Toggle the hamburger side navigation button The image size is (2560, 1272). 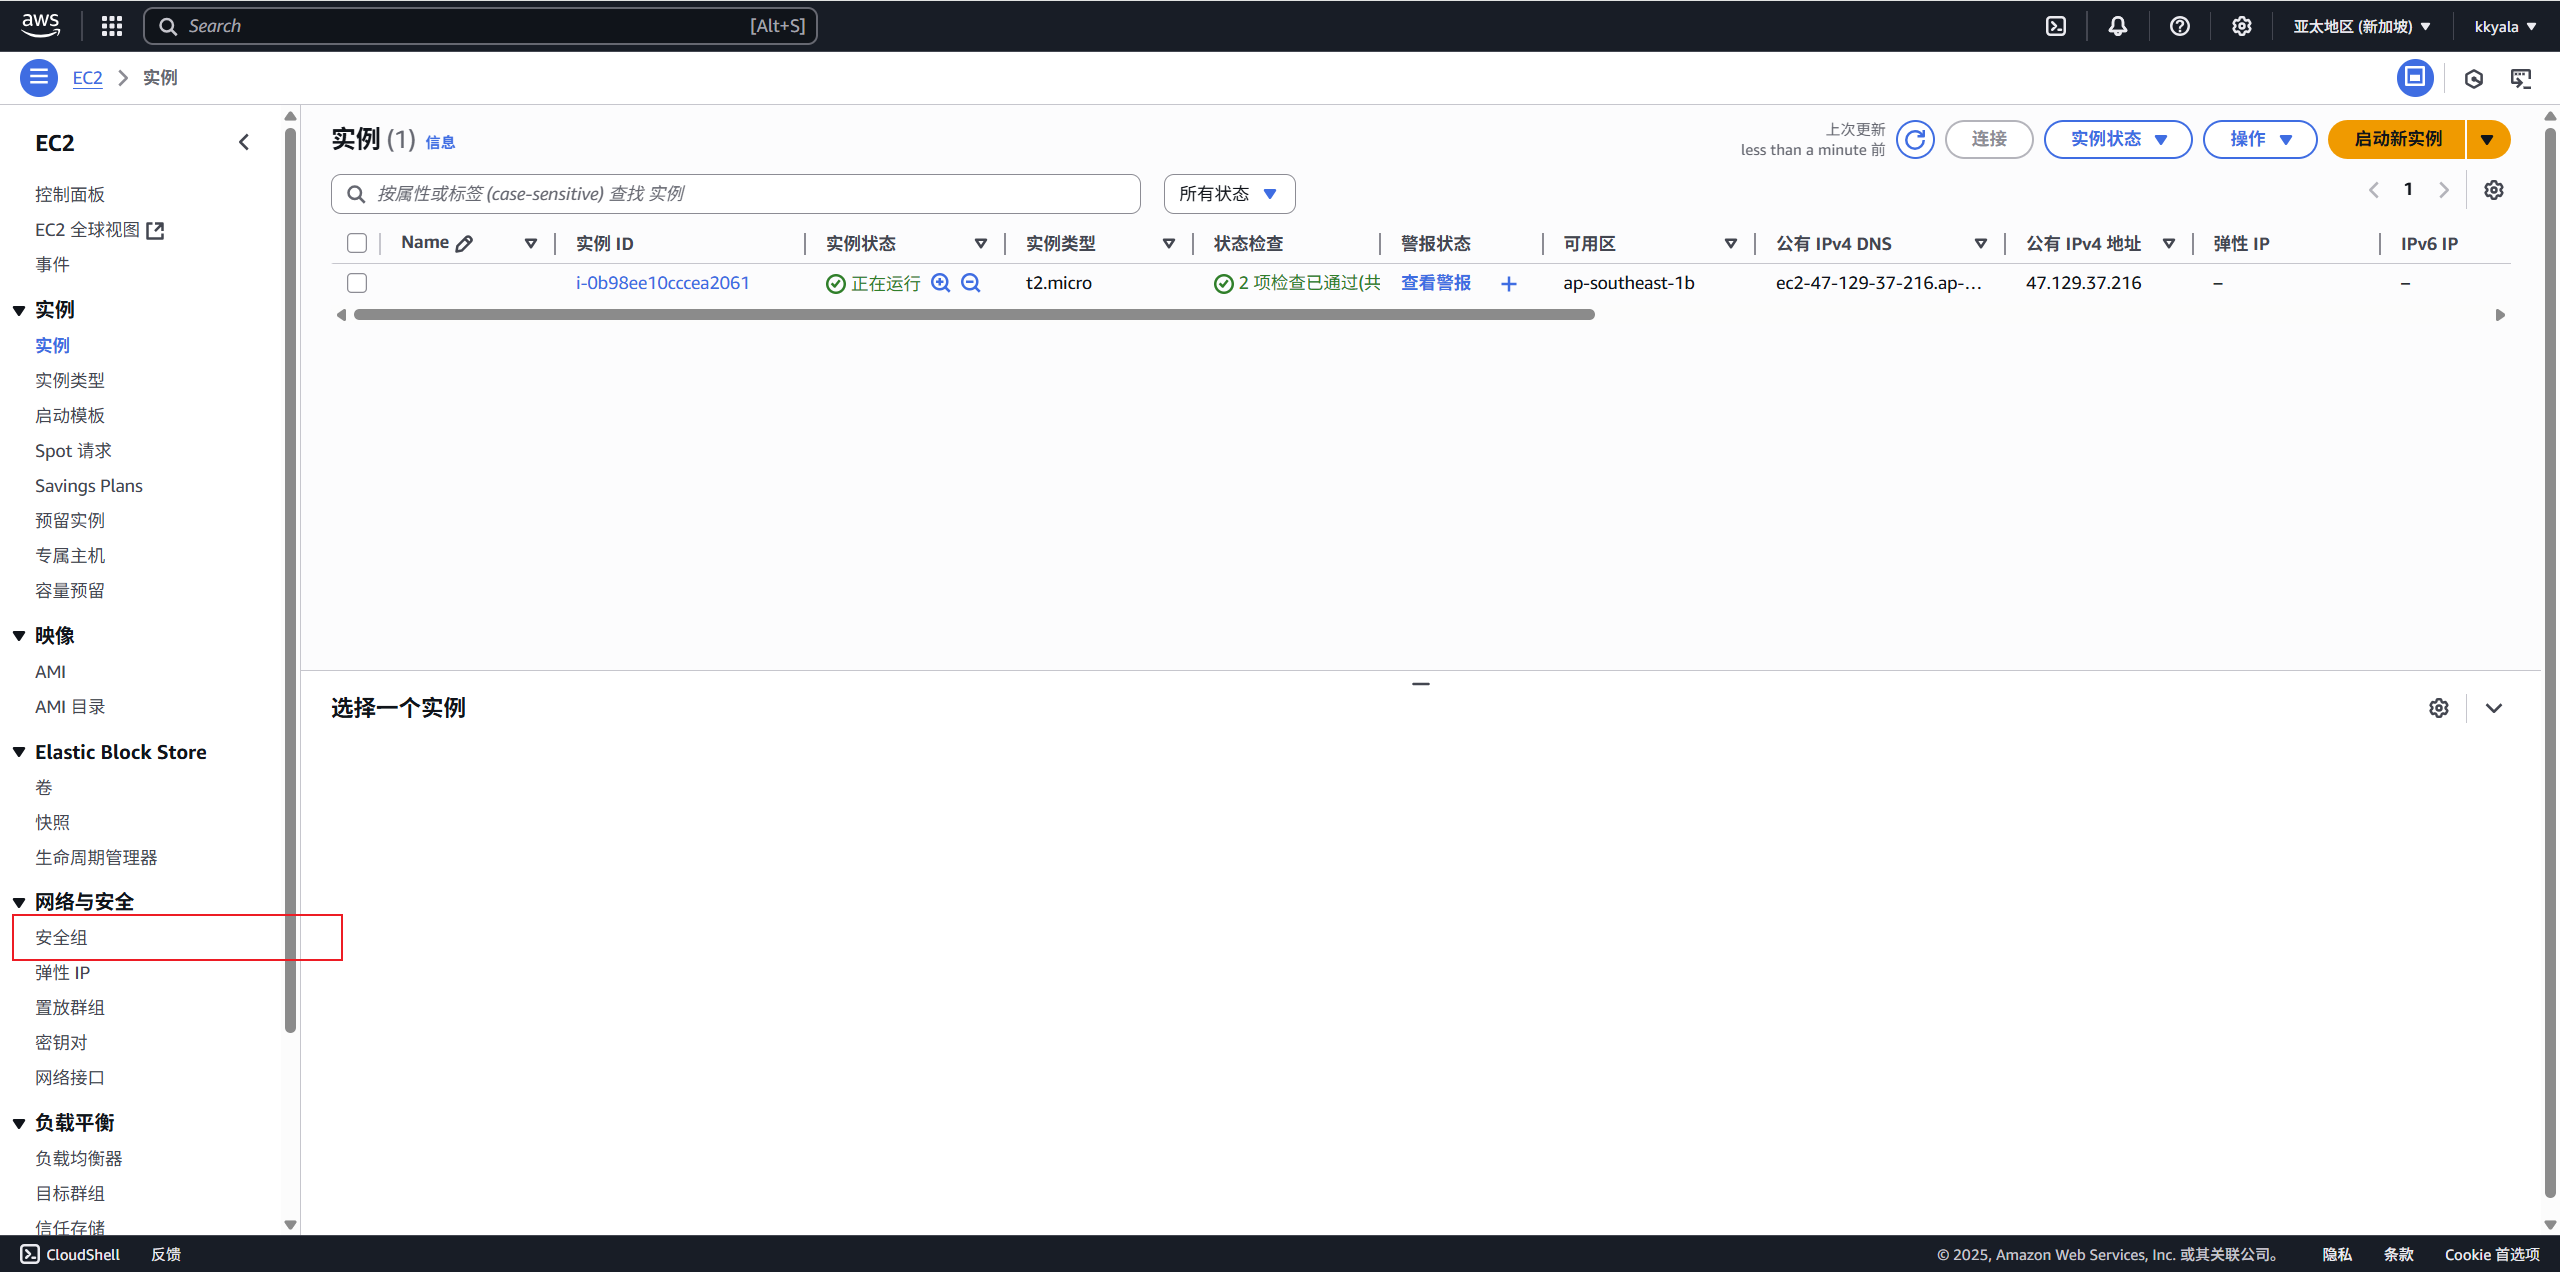click(39, 77)
